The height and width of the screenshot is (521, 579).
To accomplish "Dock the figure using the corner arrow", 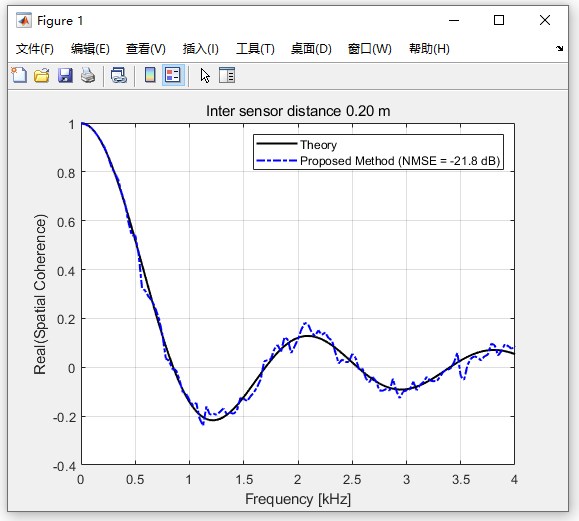I will [559, 48].
